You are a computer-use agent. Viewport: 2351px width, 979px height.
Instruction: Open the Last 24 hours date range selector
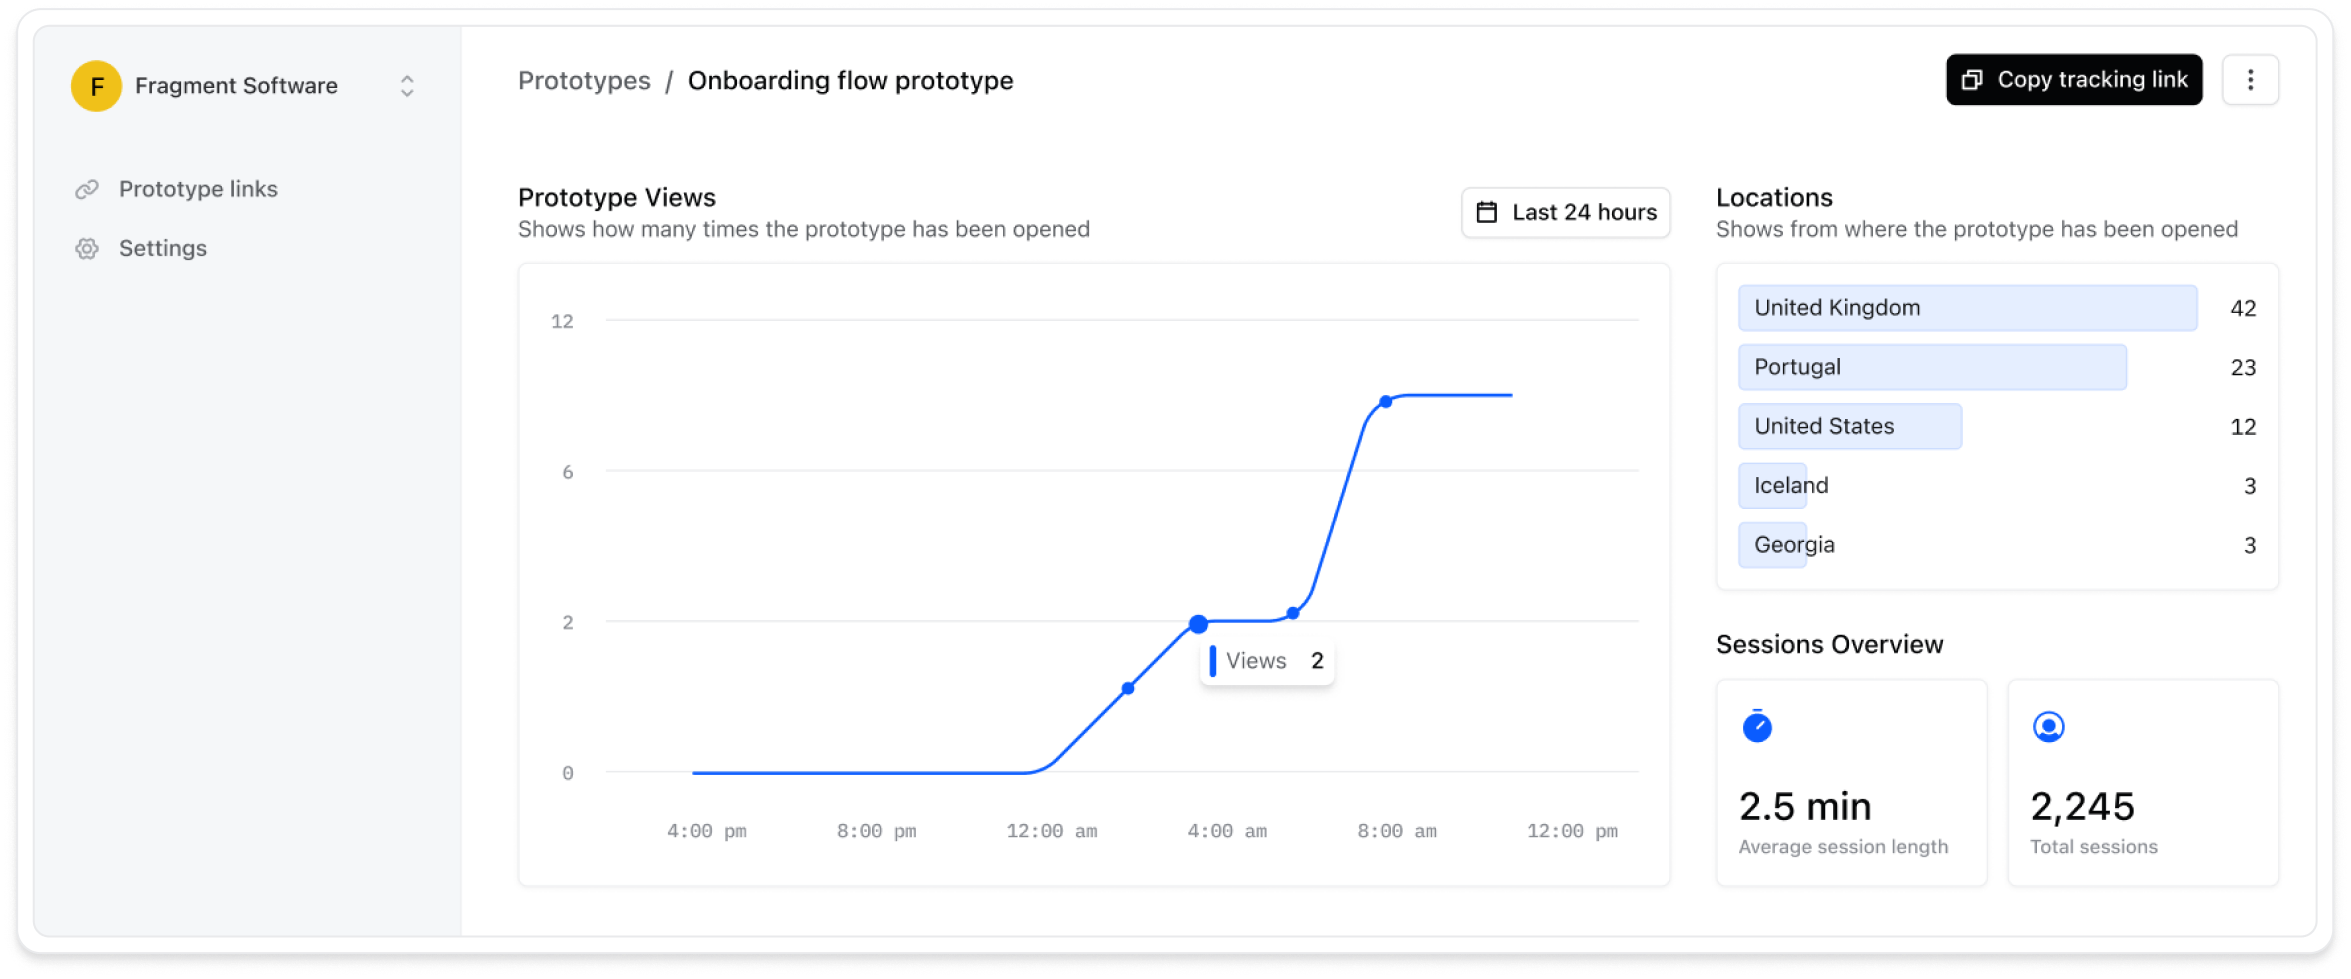click(x=1565, y=212)
